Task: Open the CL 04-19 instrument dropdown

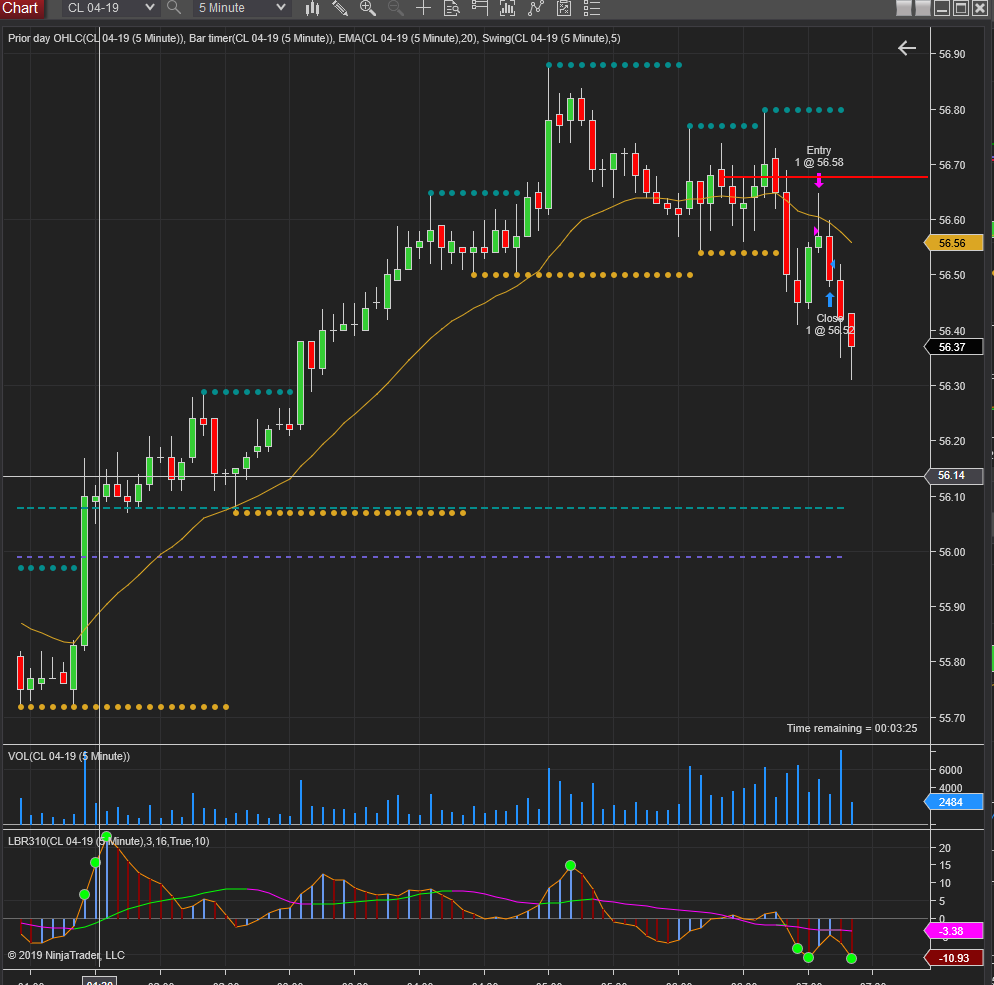Action: pos(110,8)
